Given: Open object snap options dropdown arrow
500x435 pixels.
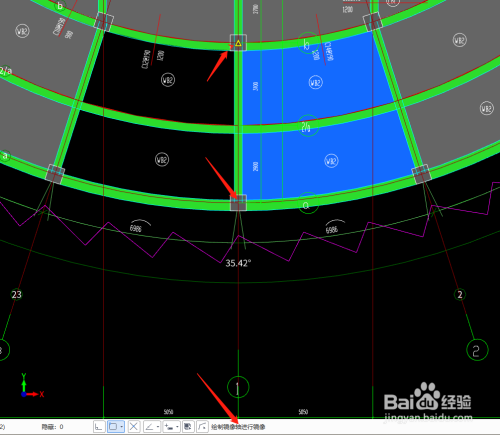Looking at the screenshot, I should click(122, 427).
